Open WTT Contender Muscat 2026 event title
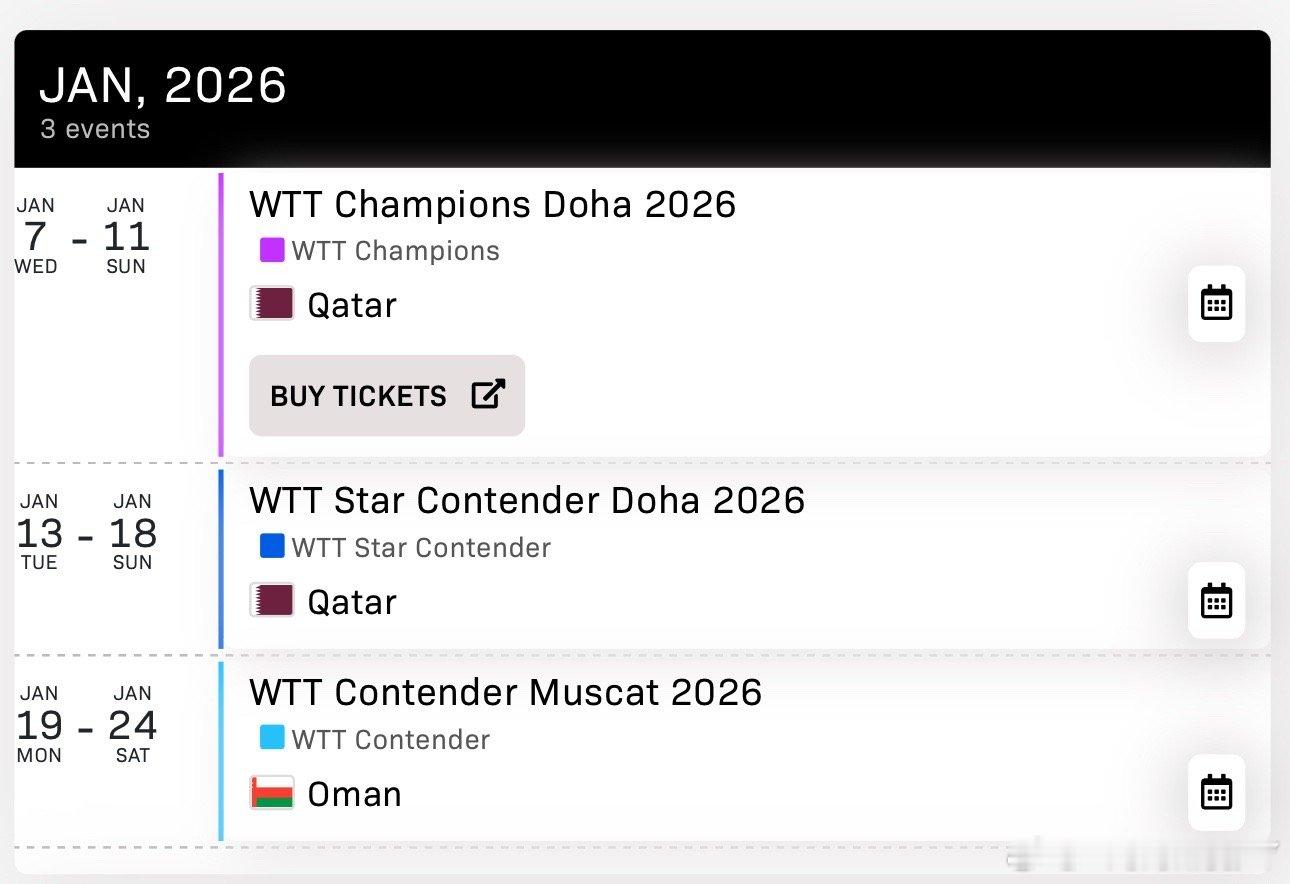This screenshot has width=1290, height=884. (505, 692)
